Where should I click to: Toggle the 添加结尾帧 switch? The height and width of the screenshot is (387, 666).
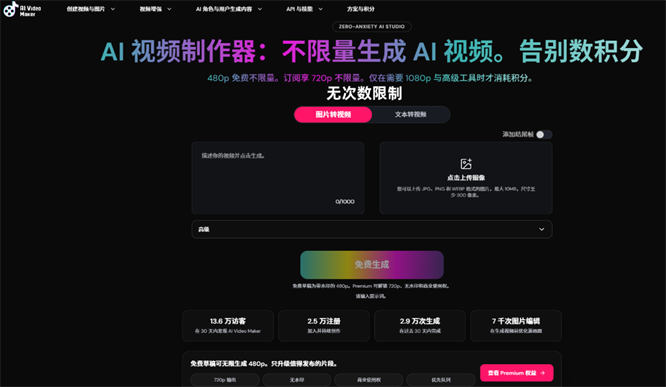(x=544, y=135)
